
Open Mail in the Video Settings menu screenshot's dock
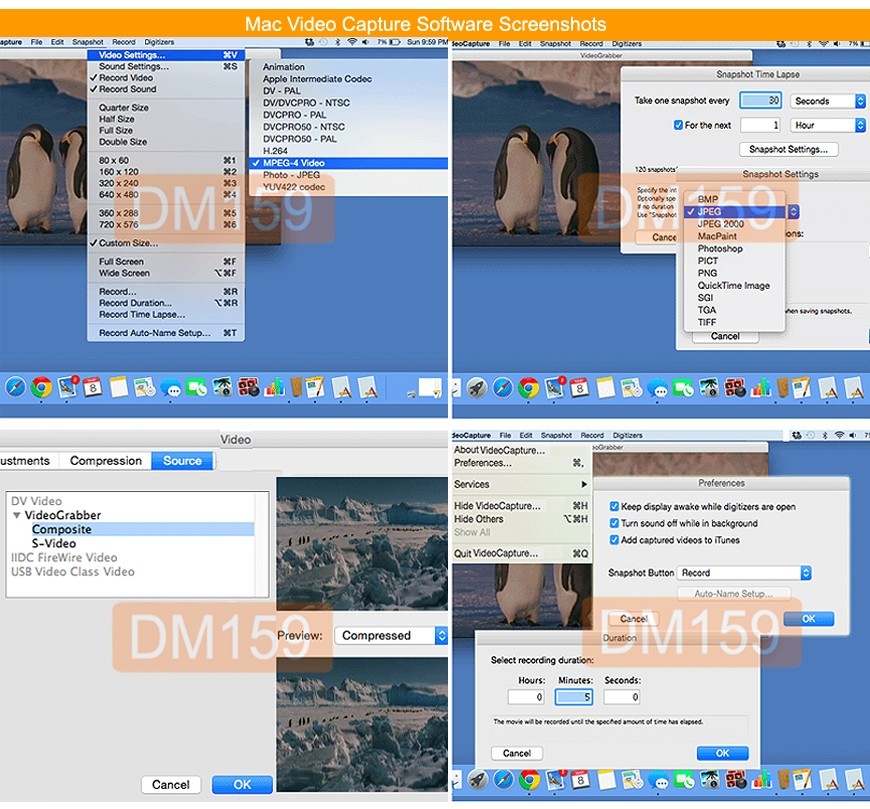67,387
